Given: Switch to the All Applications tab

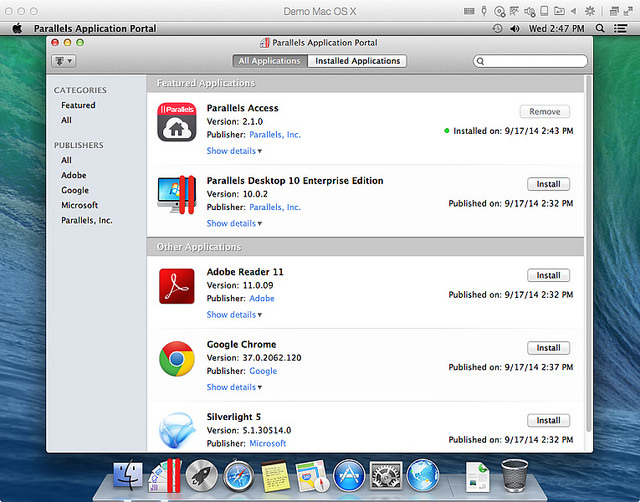Looking at the screenshot, I should [270, 61].
